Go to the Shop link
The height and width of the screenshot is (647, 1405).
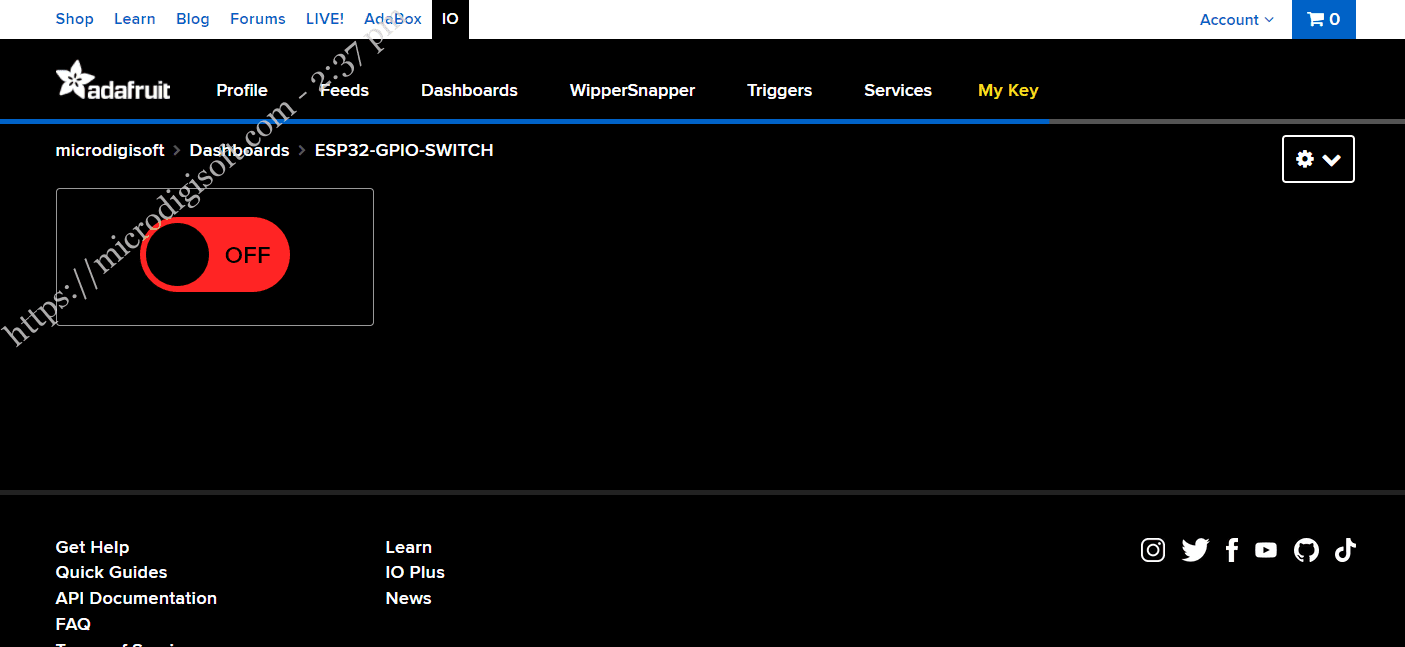coord(75,19)
